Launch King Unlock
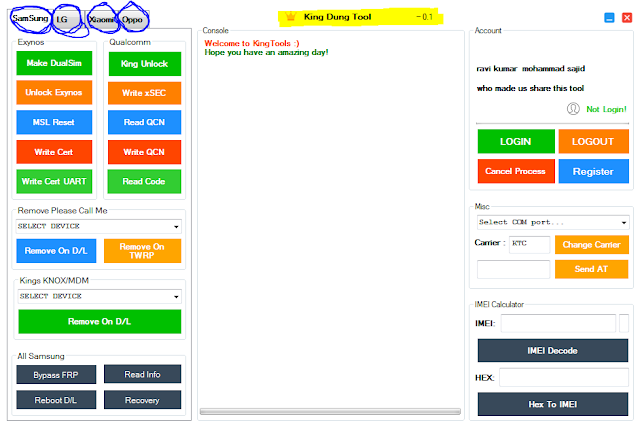Image resolution: width=640 pixels, height=431 pixels. 144,64
